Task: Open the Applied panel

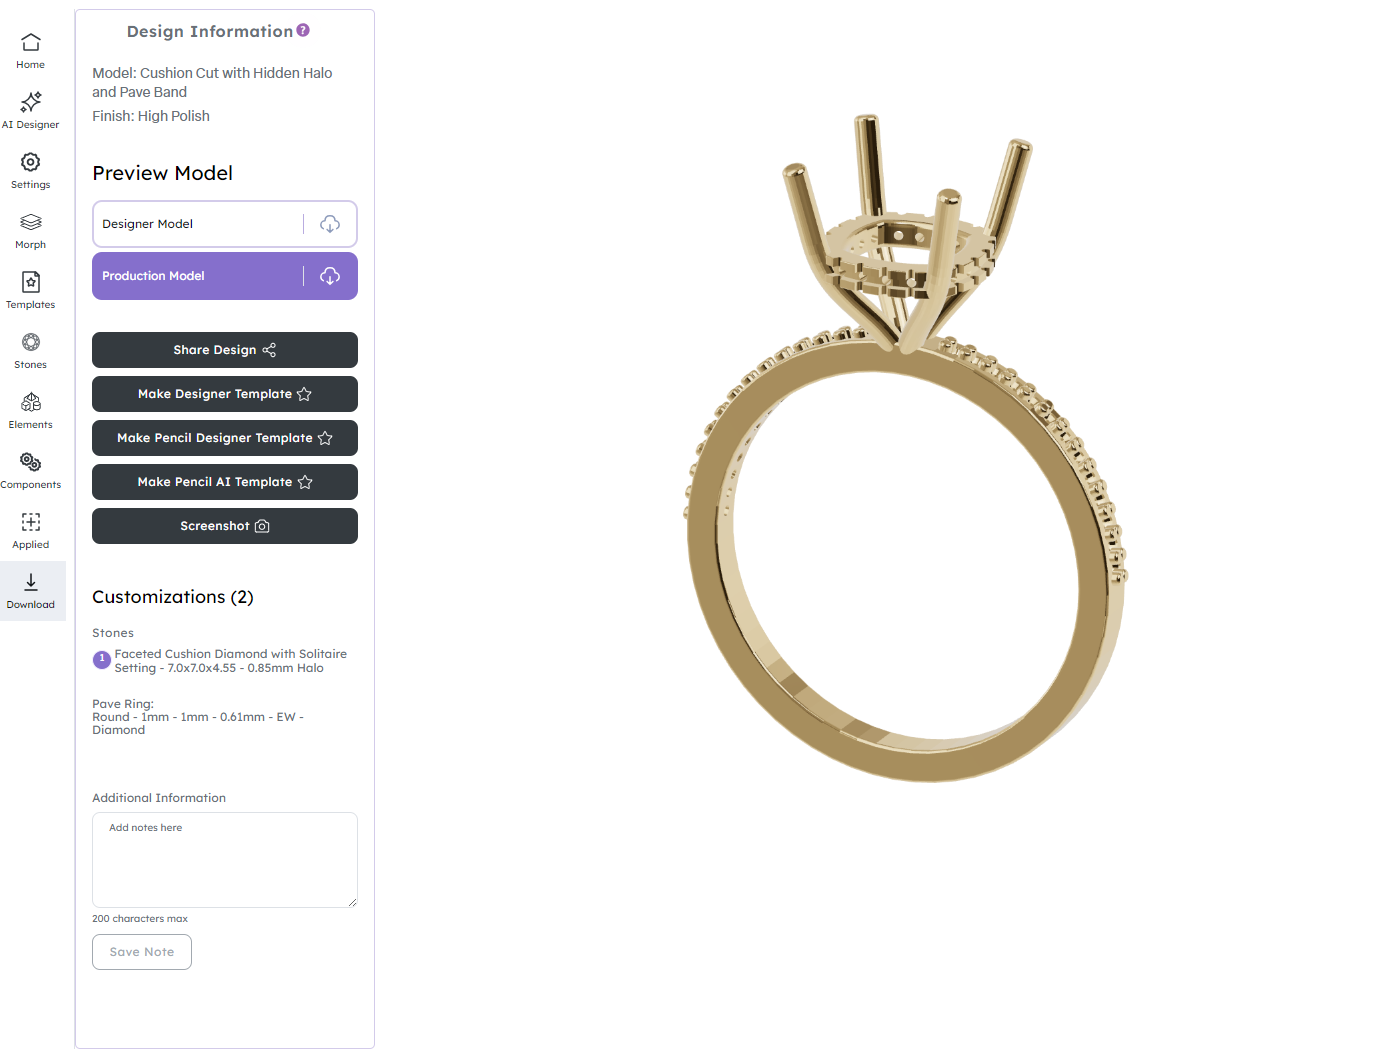Action: 31,531
